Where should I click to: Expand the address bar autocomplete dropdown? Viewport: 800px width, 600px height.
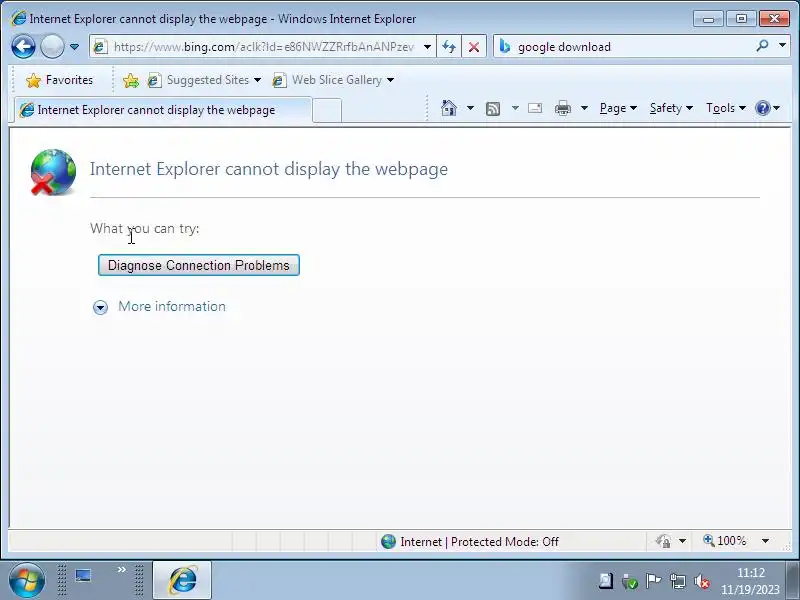pos(428,47)
